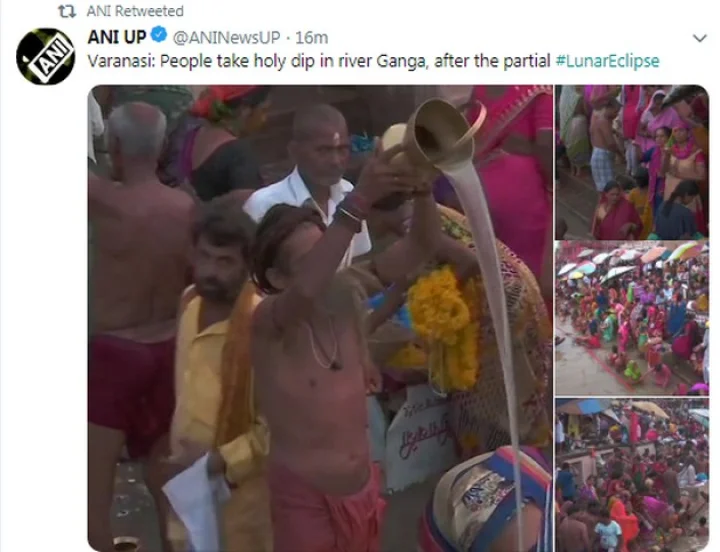
Task: Click the word Ganga in tweet text
Action: [402, 62]
